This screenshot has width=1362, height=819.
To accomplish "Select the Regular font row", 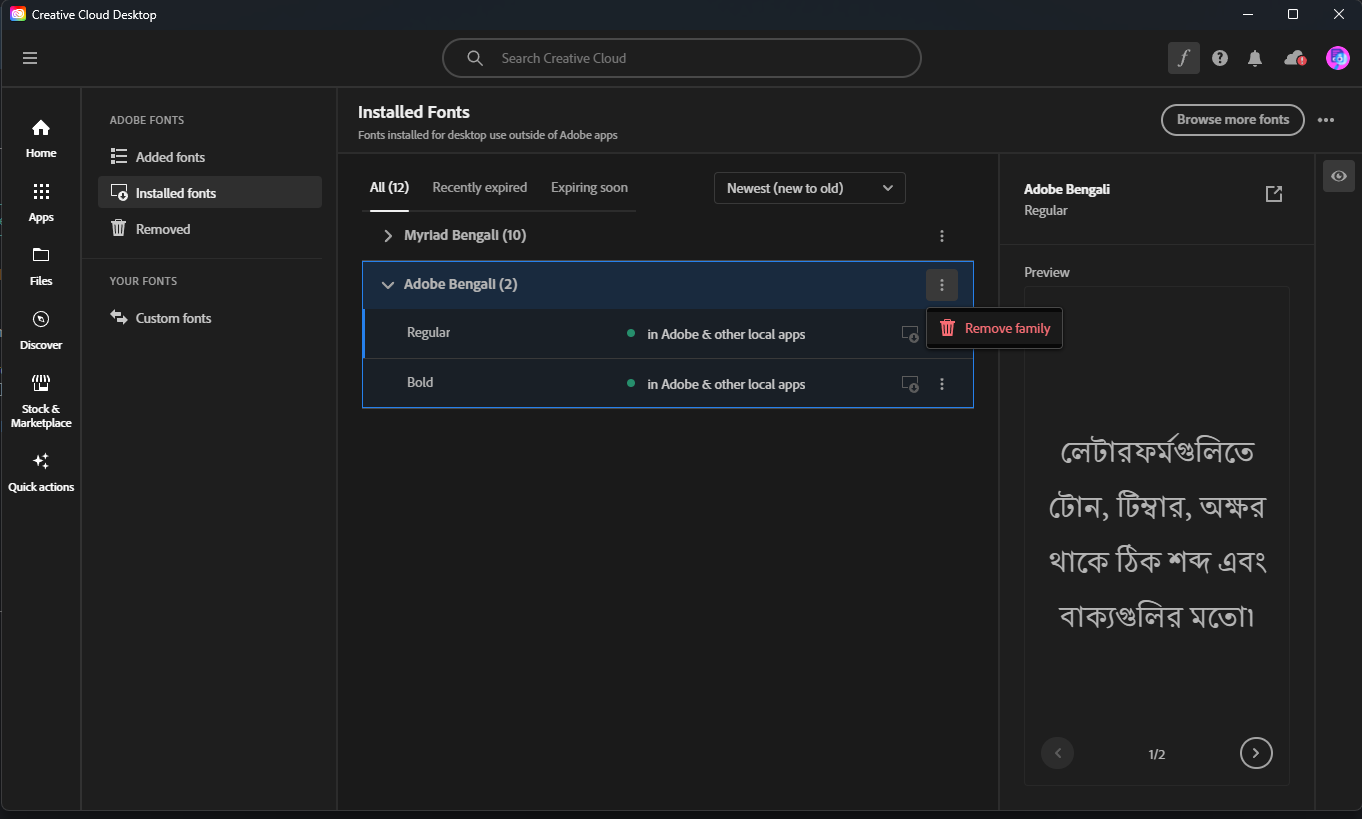I will point(668,334).
